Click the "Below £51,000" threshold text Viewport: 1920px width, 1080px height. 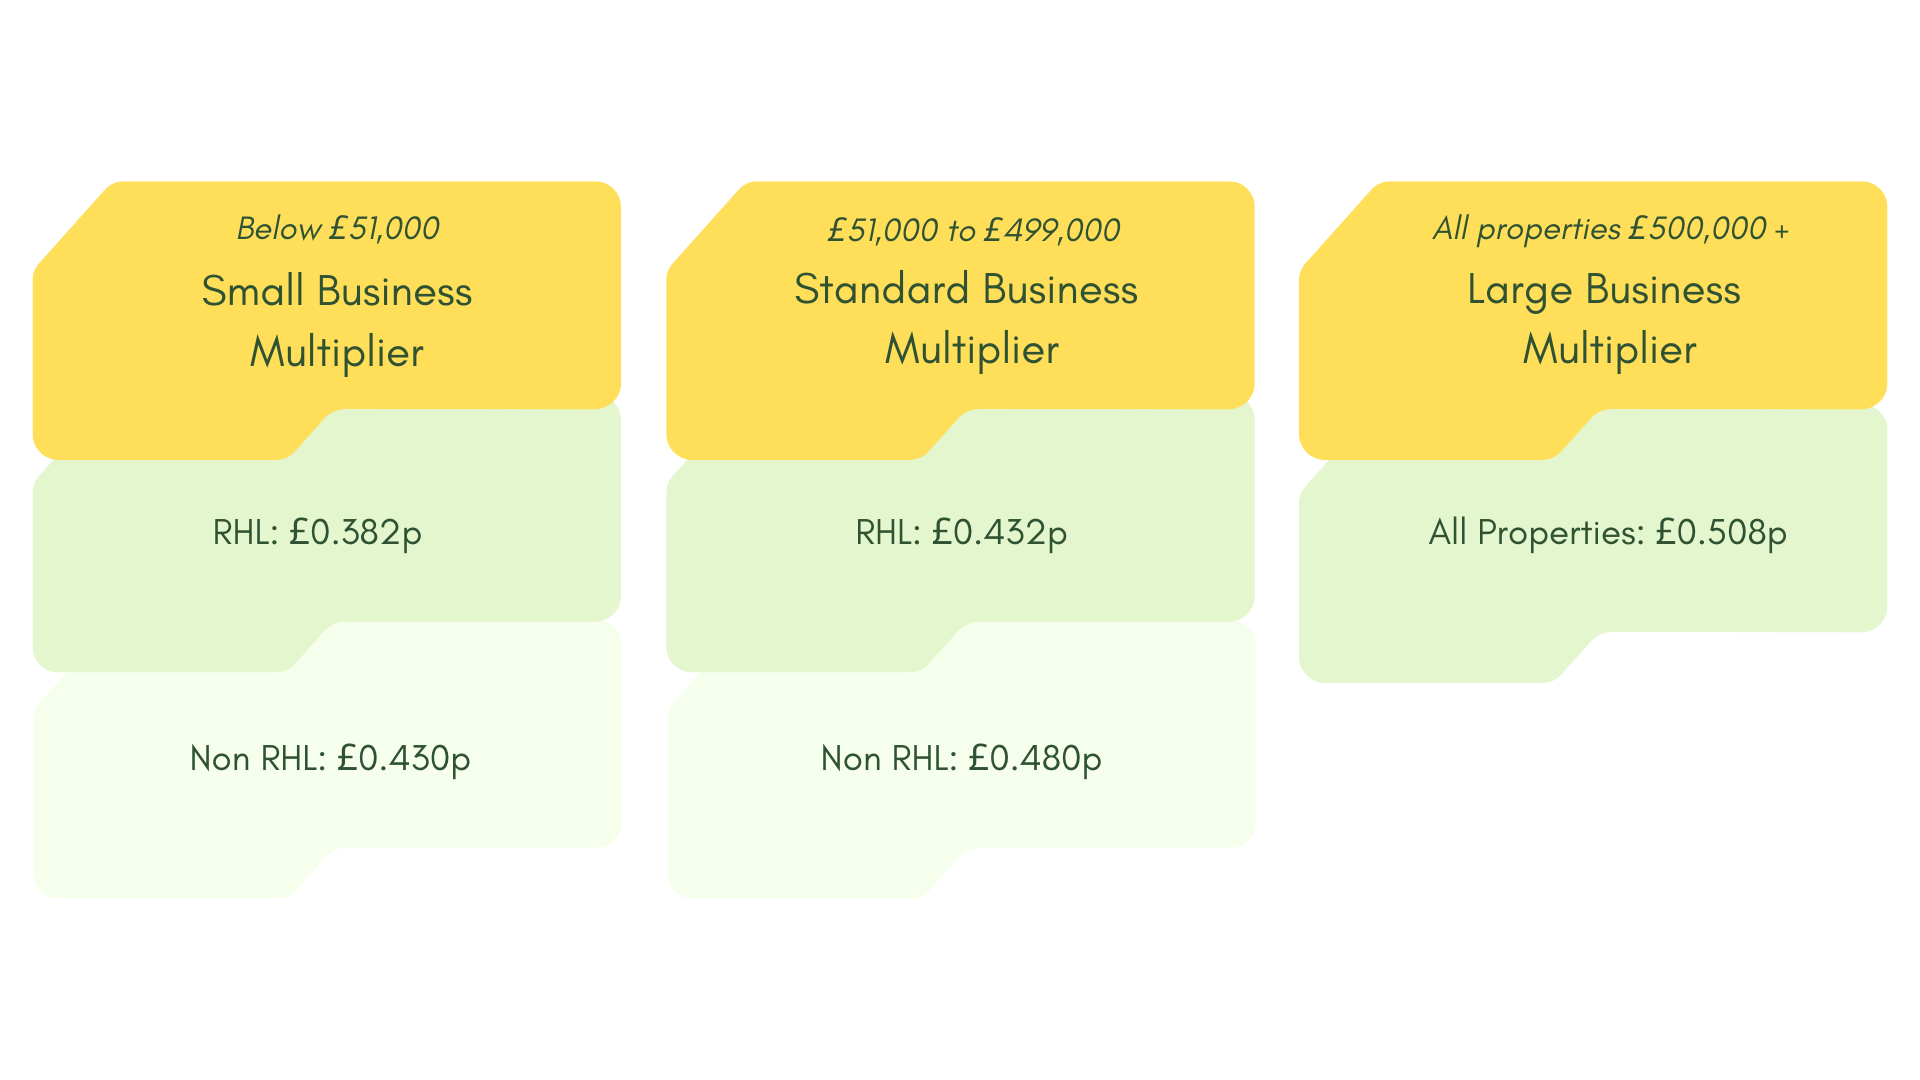point(338,229)
